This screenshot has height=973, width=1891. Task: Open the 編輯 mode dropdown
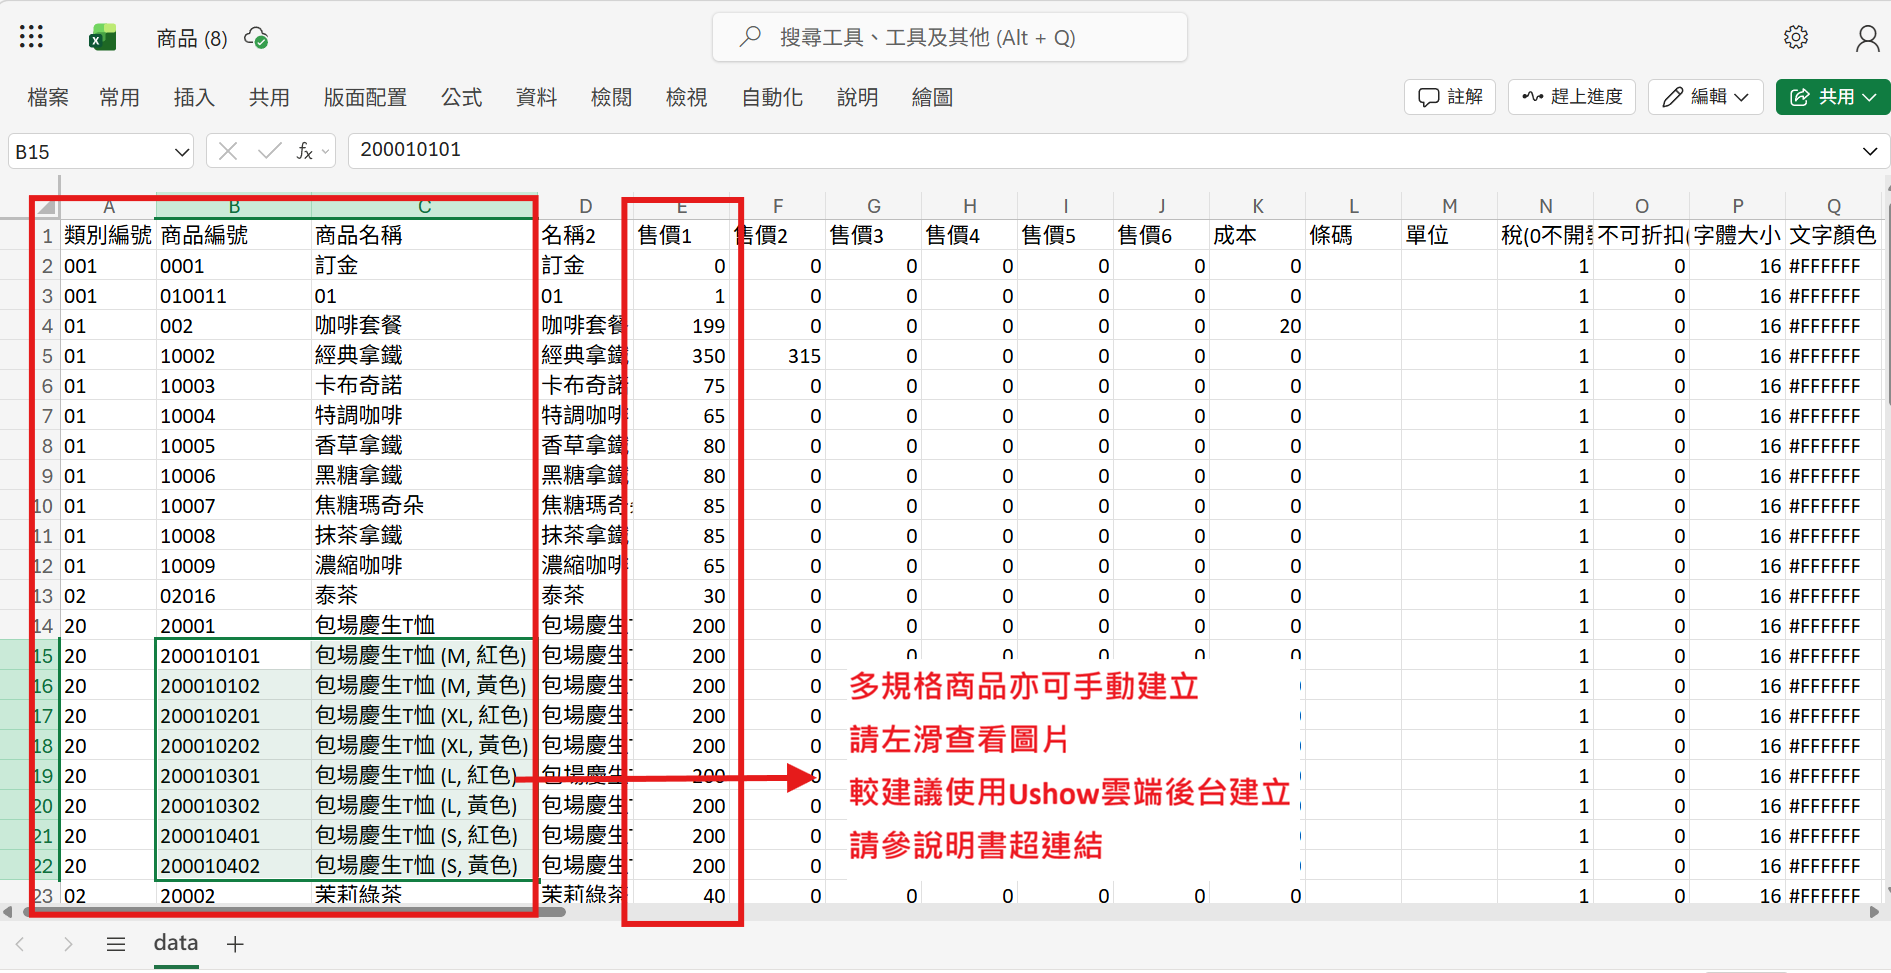click(1705, 97)
